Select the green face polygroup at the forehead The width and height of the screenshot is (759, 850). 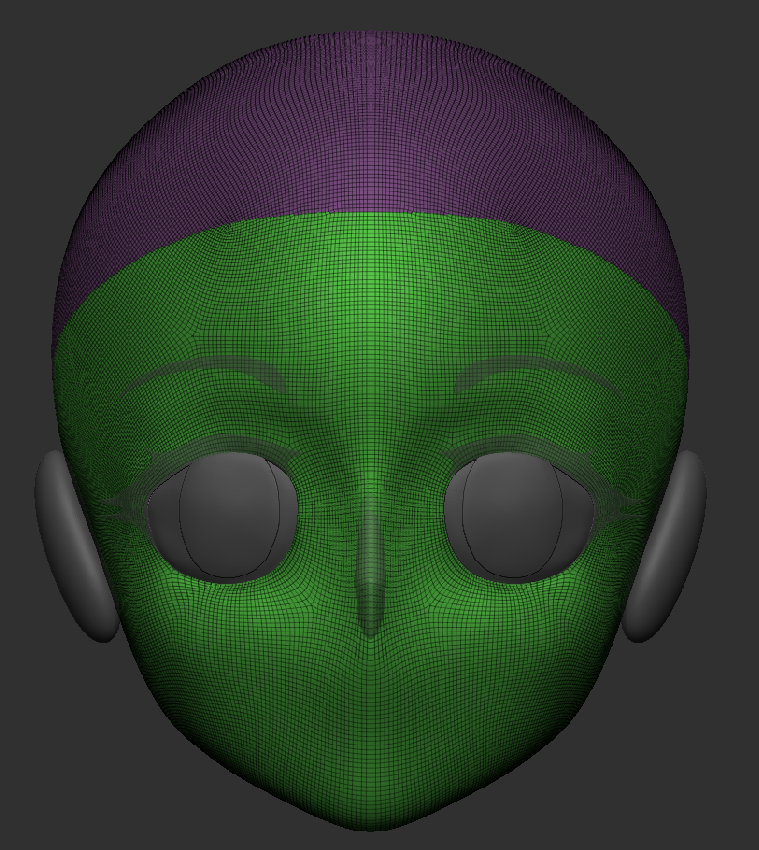pos(370,290)
